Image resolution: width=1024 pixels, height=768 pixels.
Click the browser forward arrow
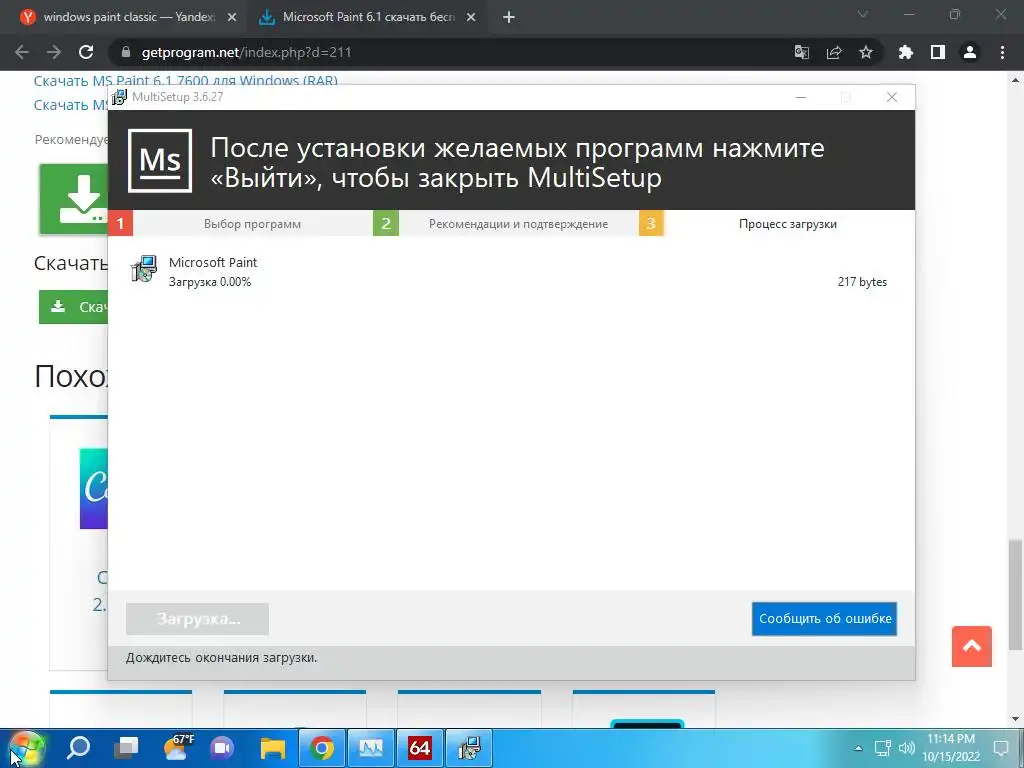click(x=54, y=52)
